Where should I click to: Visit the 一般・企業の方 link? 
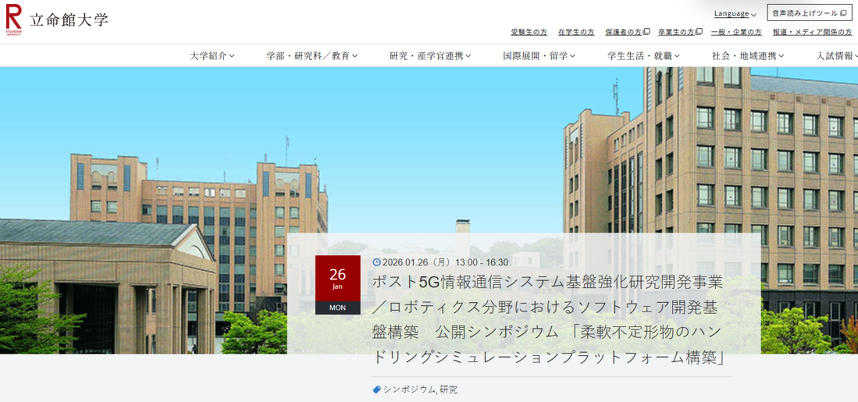(736, 32)
